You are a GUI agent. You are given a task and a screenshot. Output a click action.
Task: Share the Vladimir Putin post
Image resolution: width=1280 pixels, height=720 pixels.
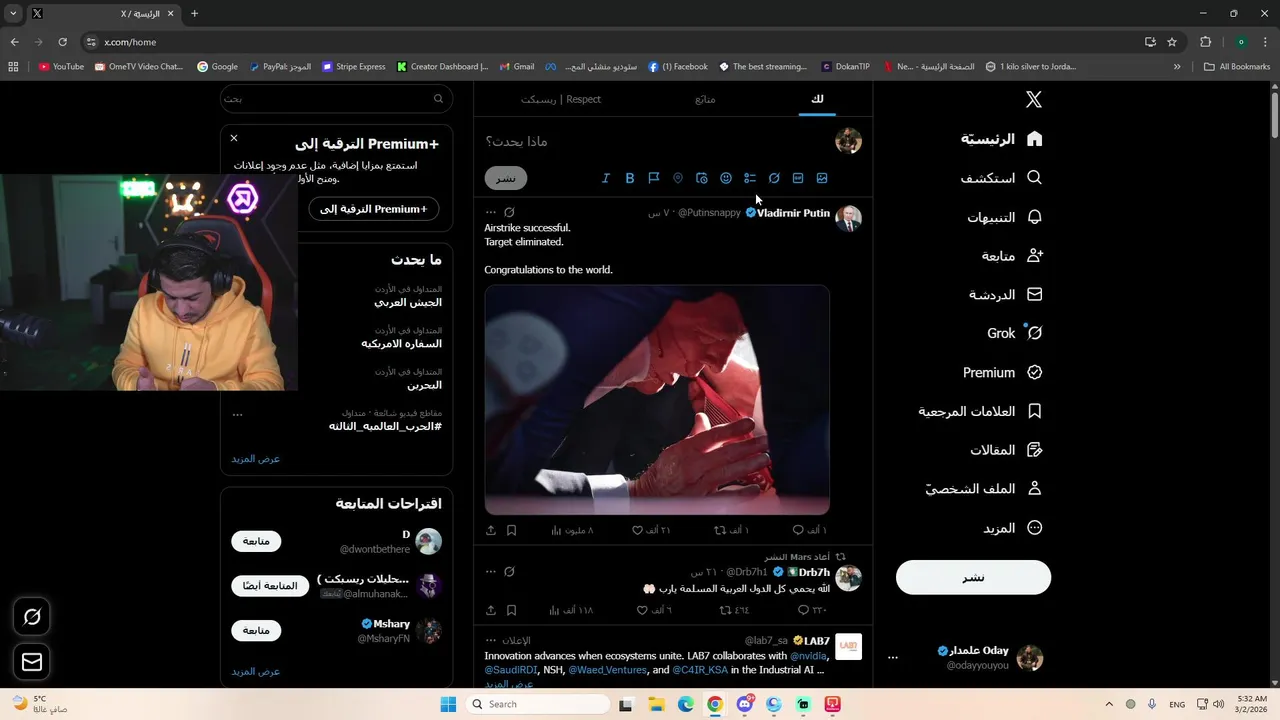pyautogui.click(x=491, y=530)
